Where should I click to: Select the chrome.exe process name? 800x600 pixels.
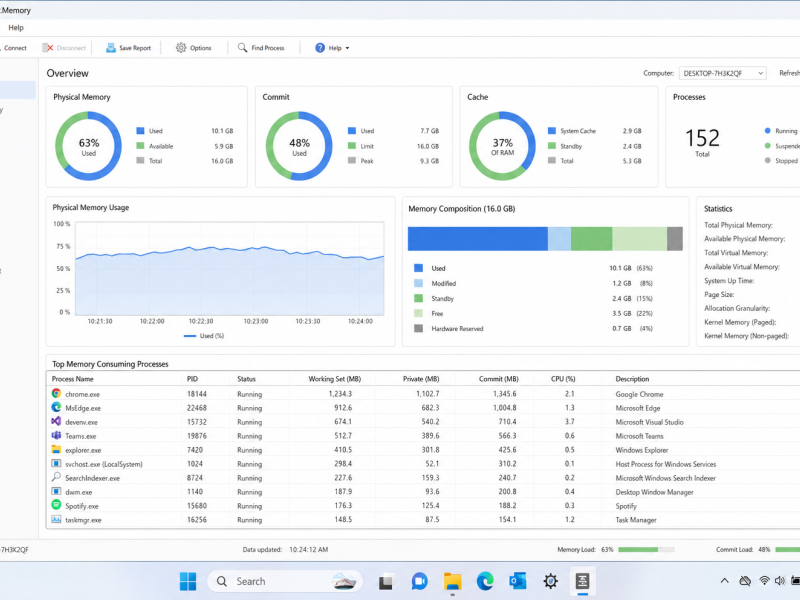(x=83, y=394)
